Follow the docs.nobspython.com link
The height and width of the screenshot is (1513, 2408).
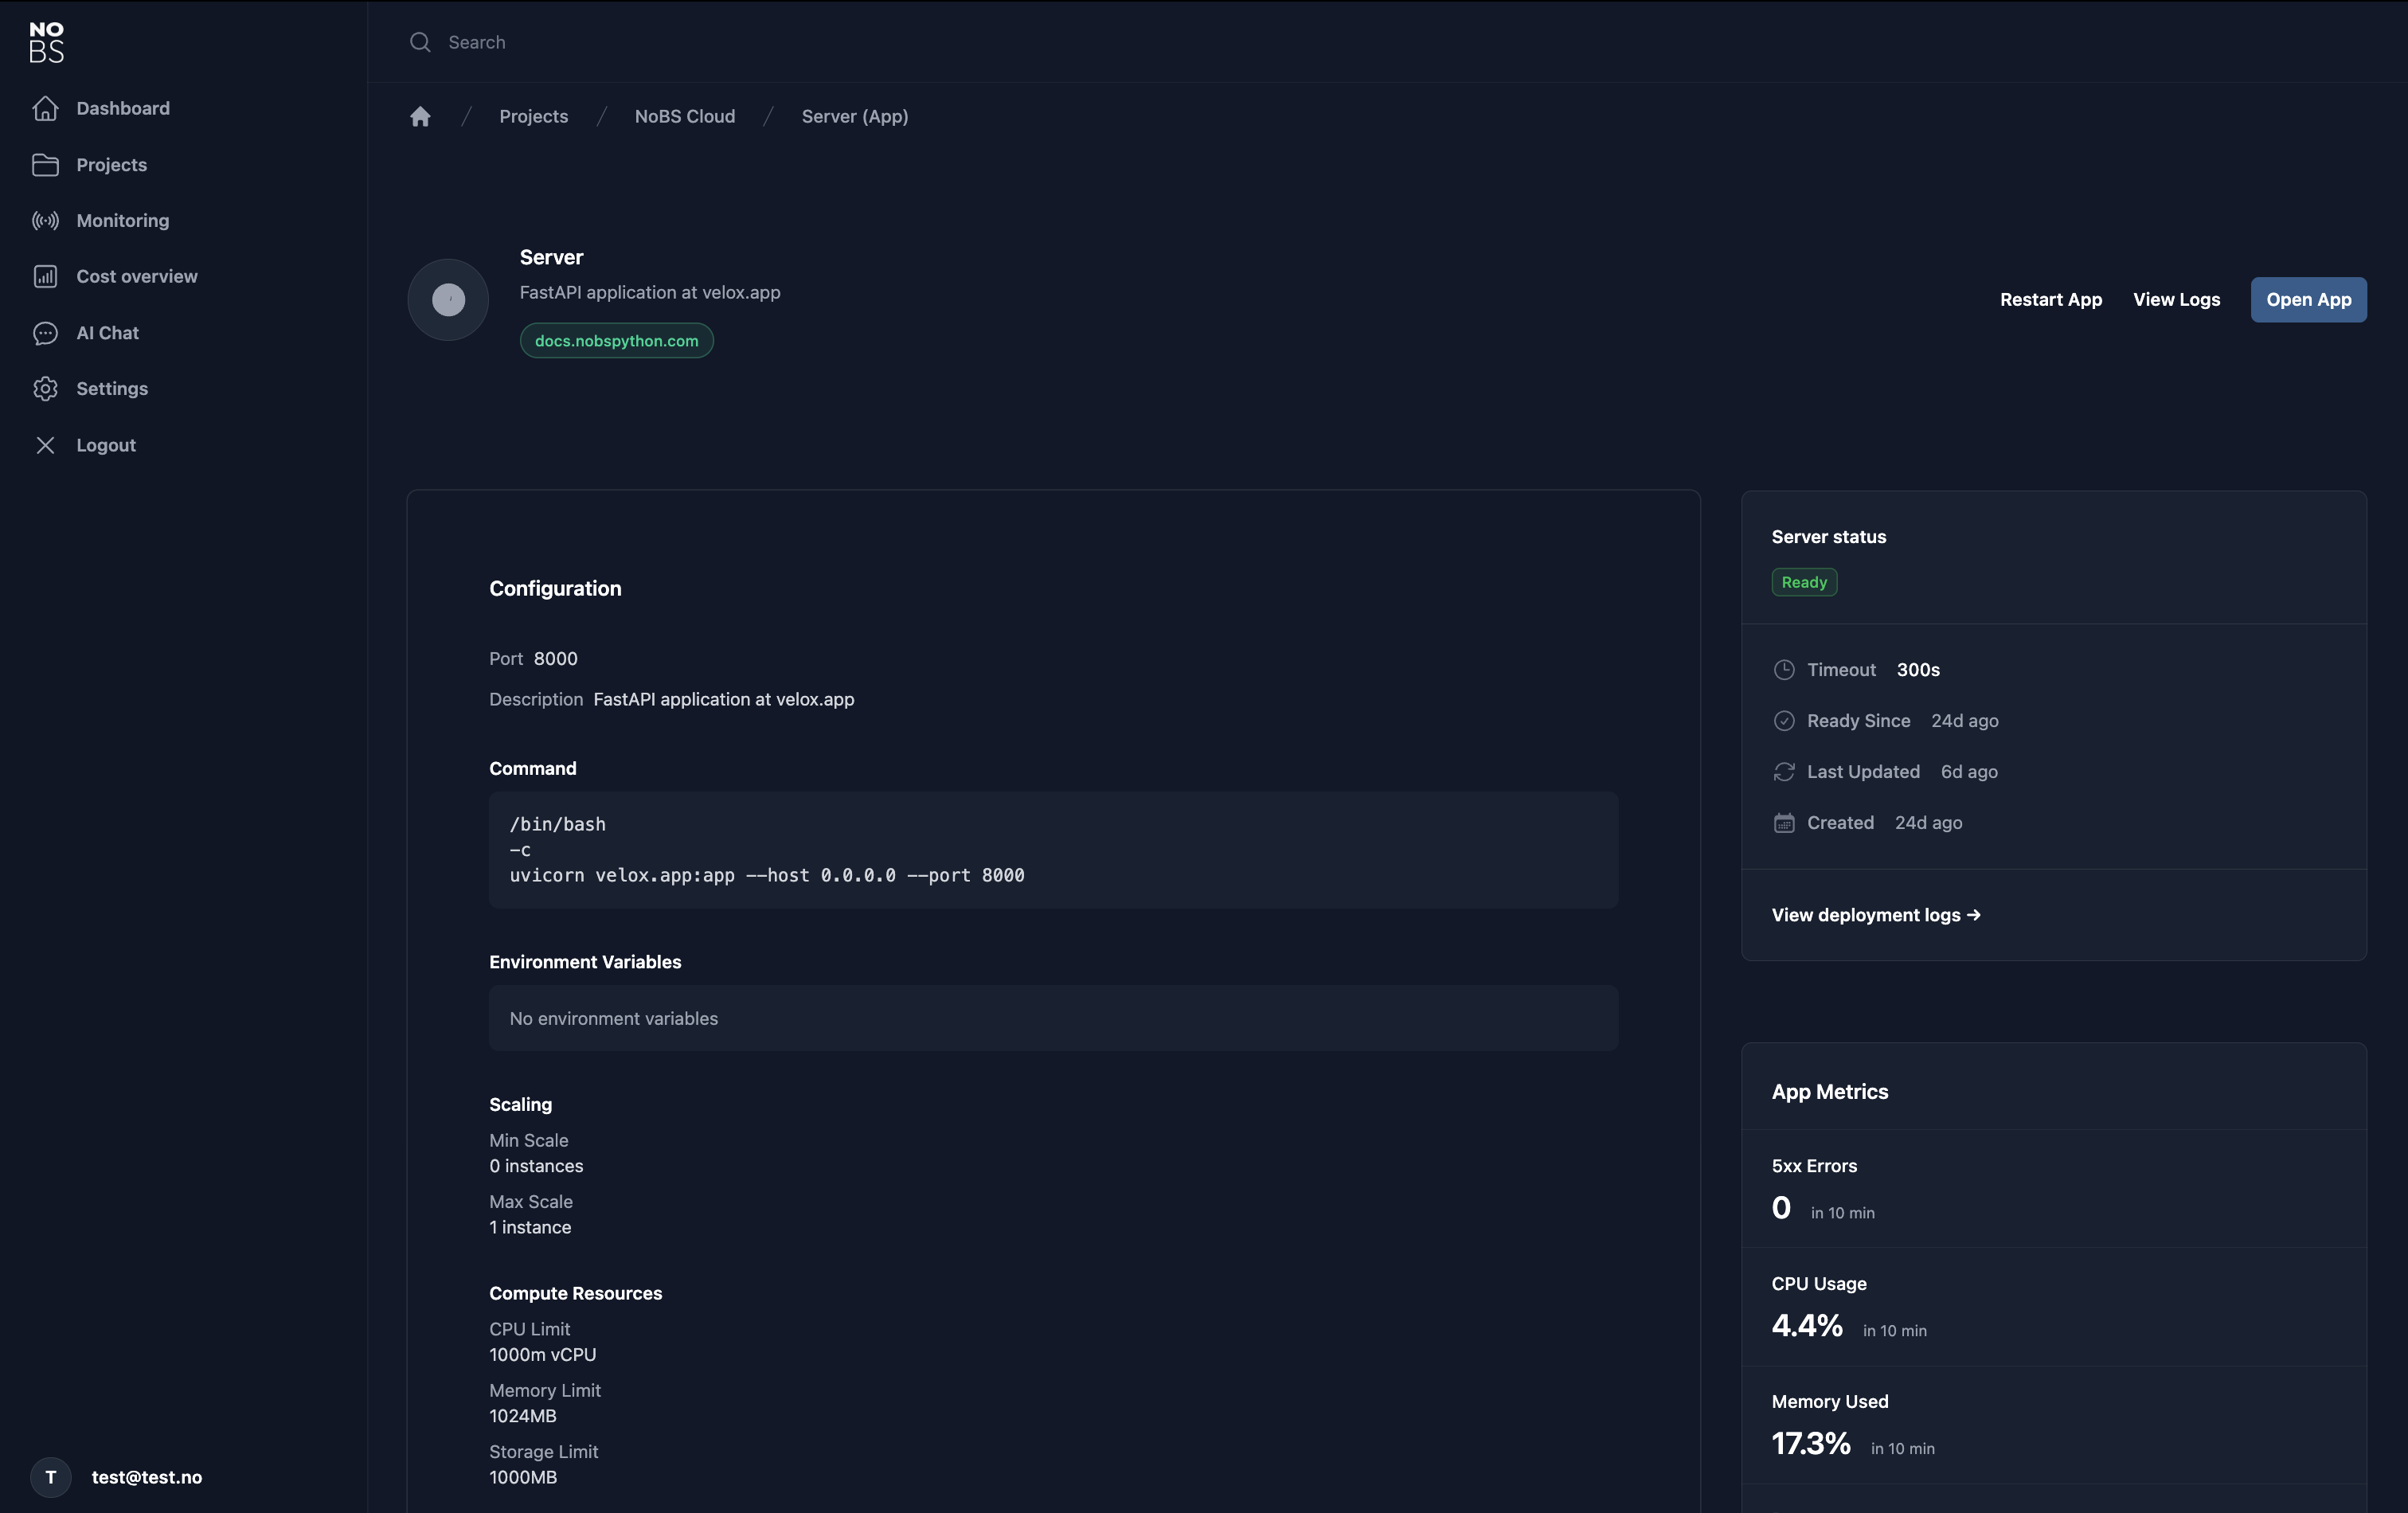pyautogui.click(x=617, y=340)
